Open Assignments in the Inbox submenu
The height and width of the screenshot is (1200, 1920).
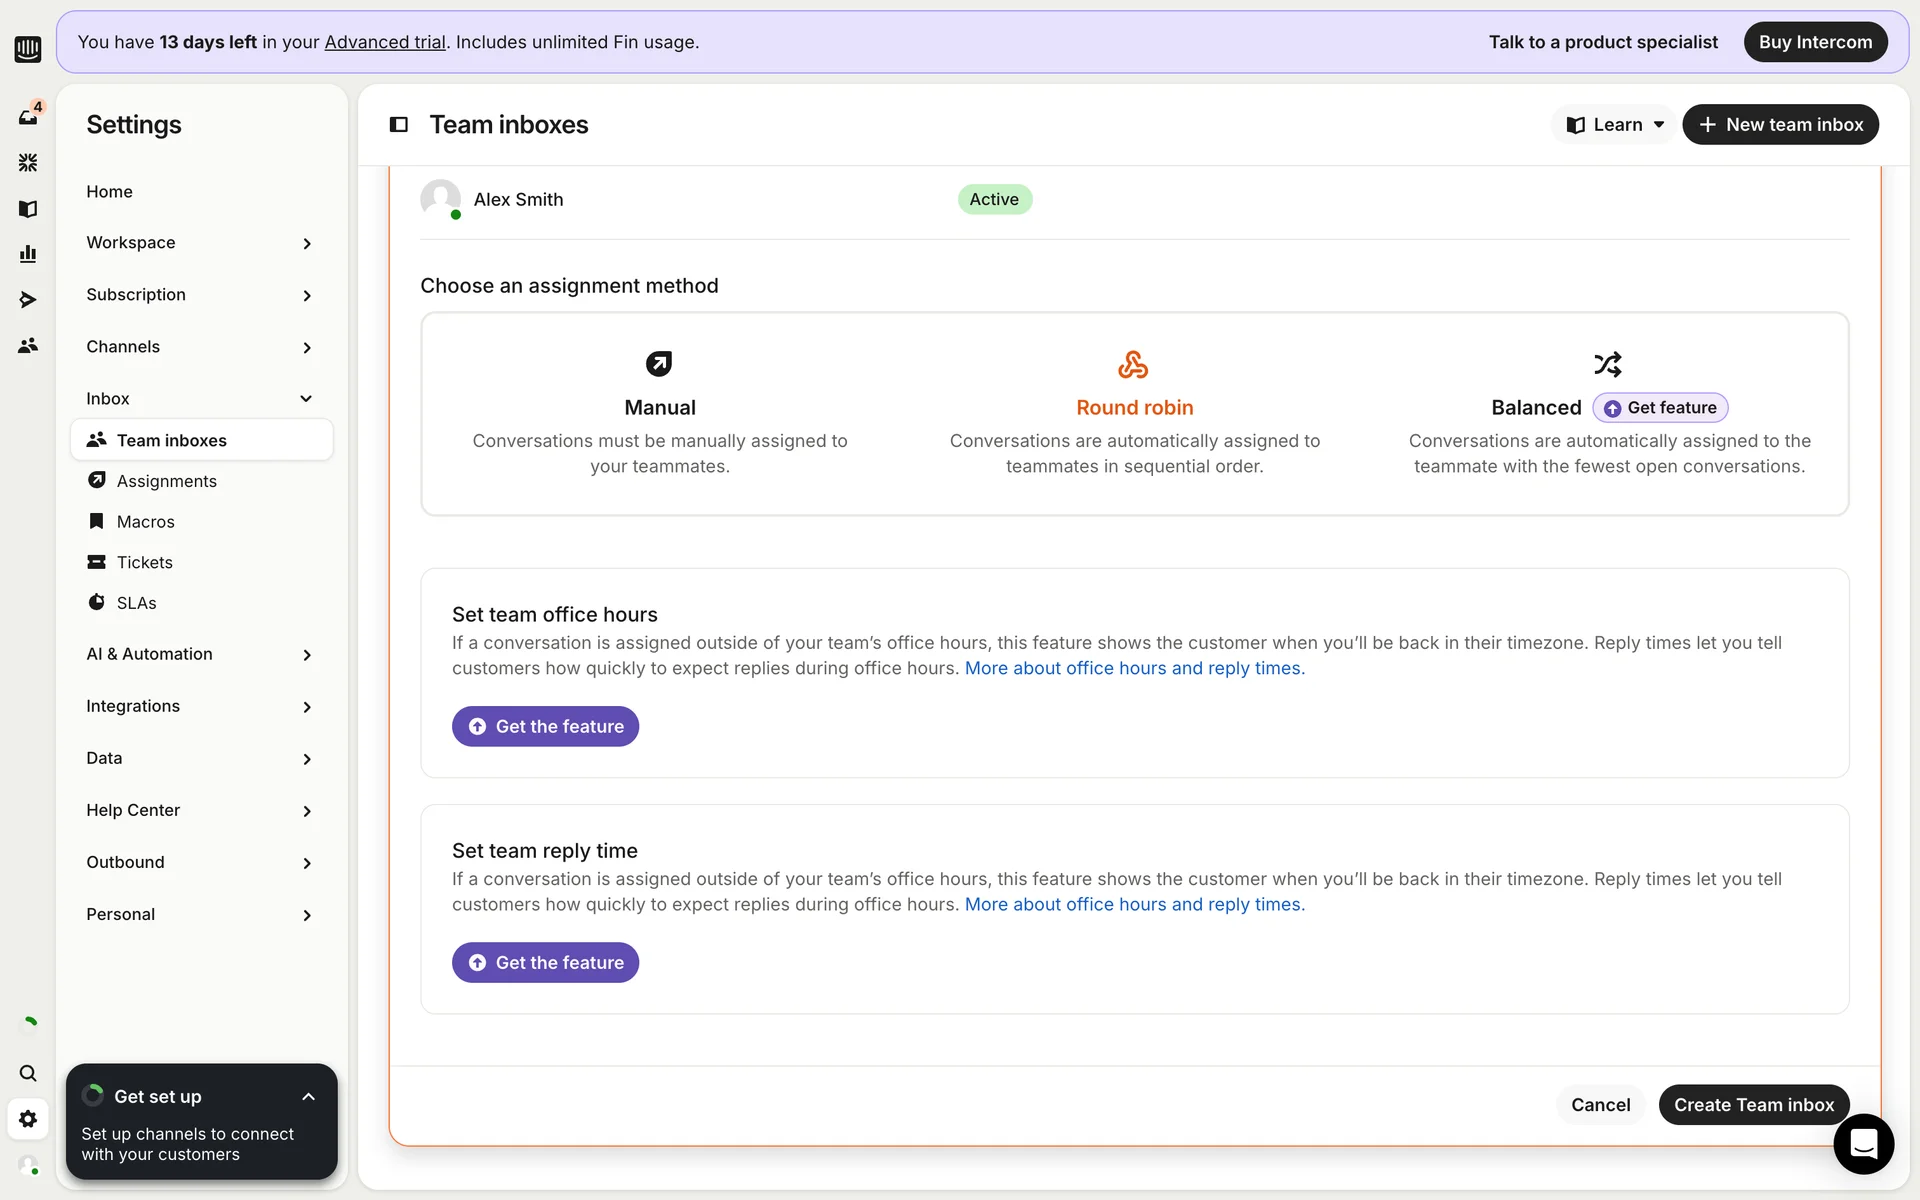[x=166, y=481]
